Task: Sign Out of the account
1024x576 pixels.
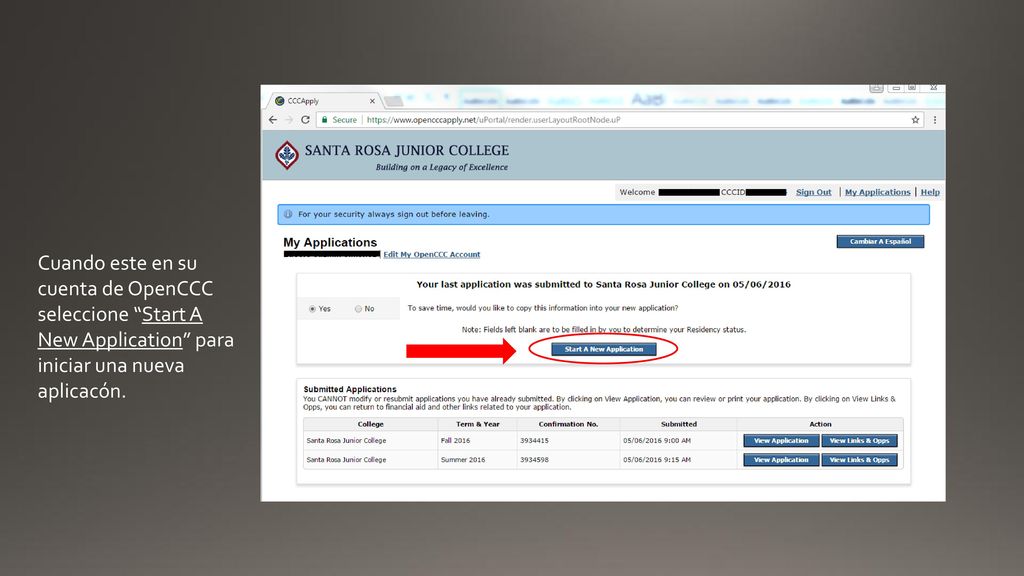Action: (x=813, y=192)
